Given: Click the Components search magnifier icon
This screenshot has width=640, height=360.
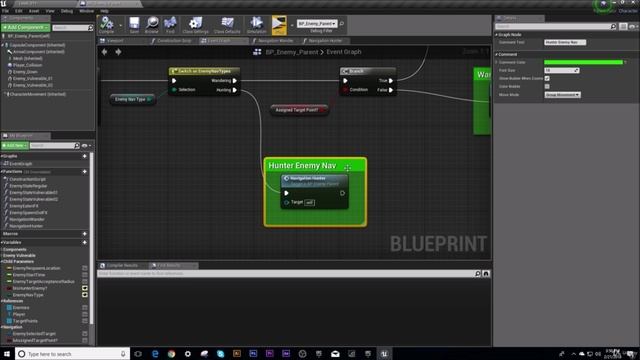Looking at the screenshot, I should click(x=90, y=28).
